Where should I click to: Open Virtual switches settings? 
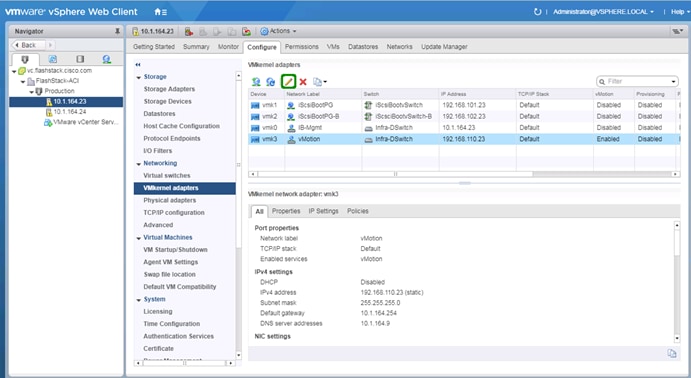[x=167, y=175]
